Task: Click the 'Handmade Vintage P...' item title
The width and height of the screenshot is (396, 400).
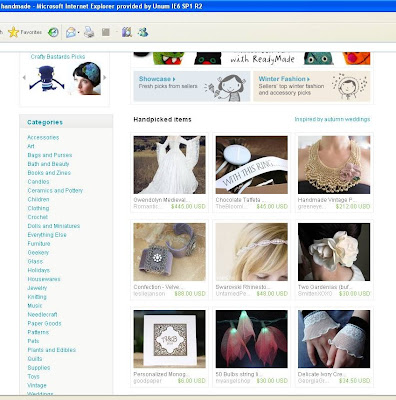Action: click(327, 200)
